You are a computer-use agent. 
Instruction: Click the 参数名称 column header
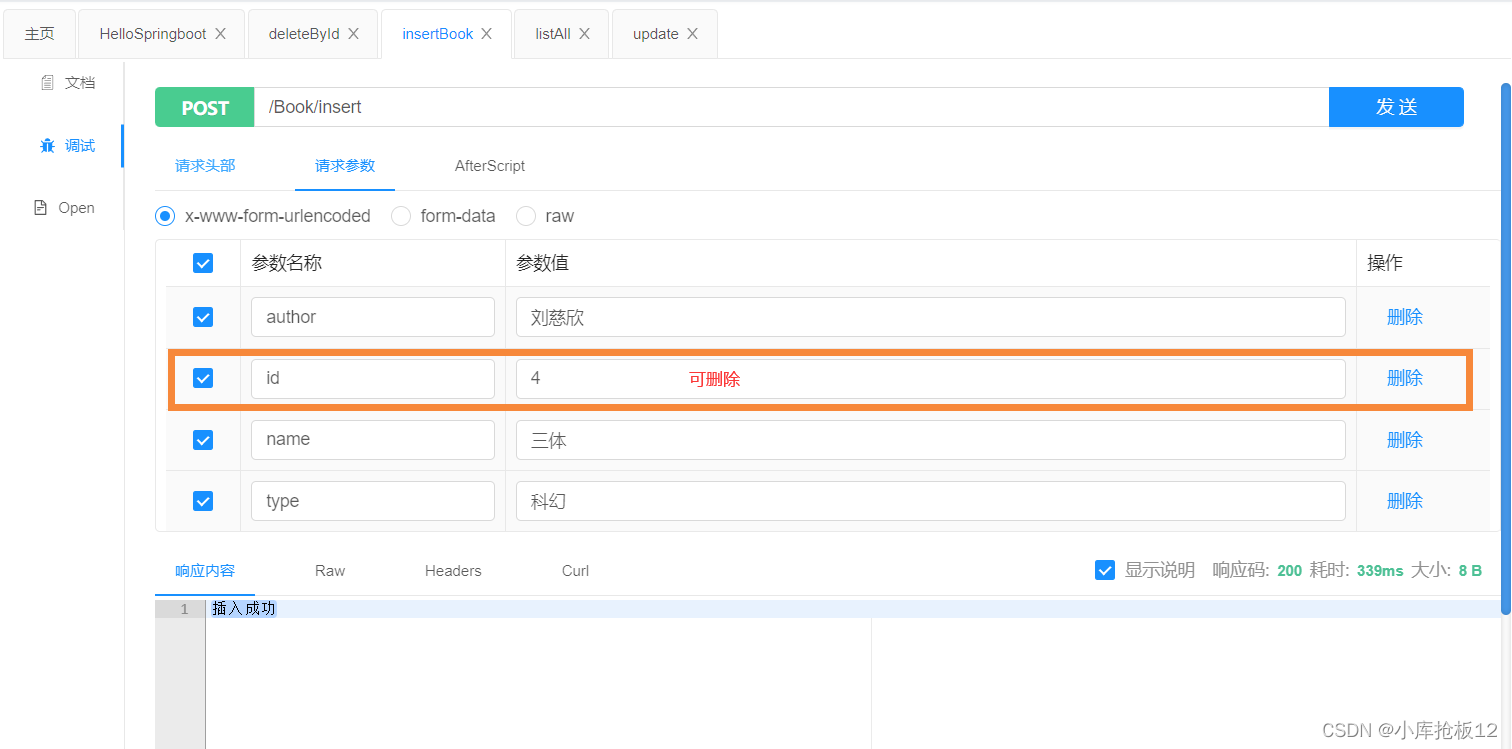pyautogui.click(x=287, y=263)
